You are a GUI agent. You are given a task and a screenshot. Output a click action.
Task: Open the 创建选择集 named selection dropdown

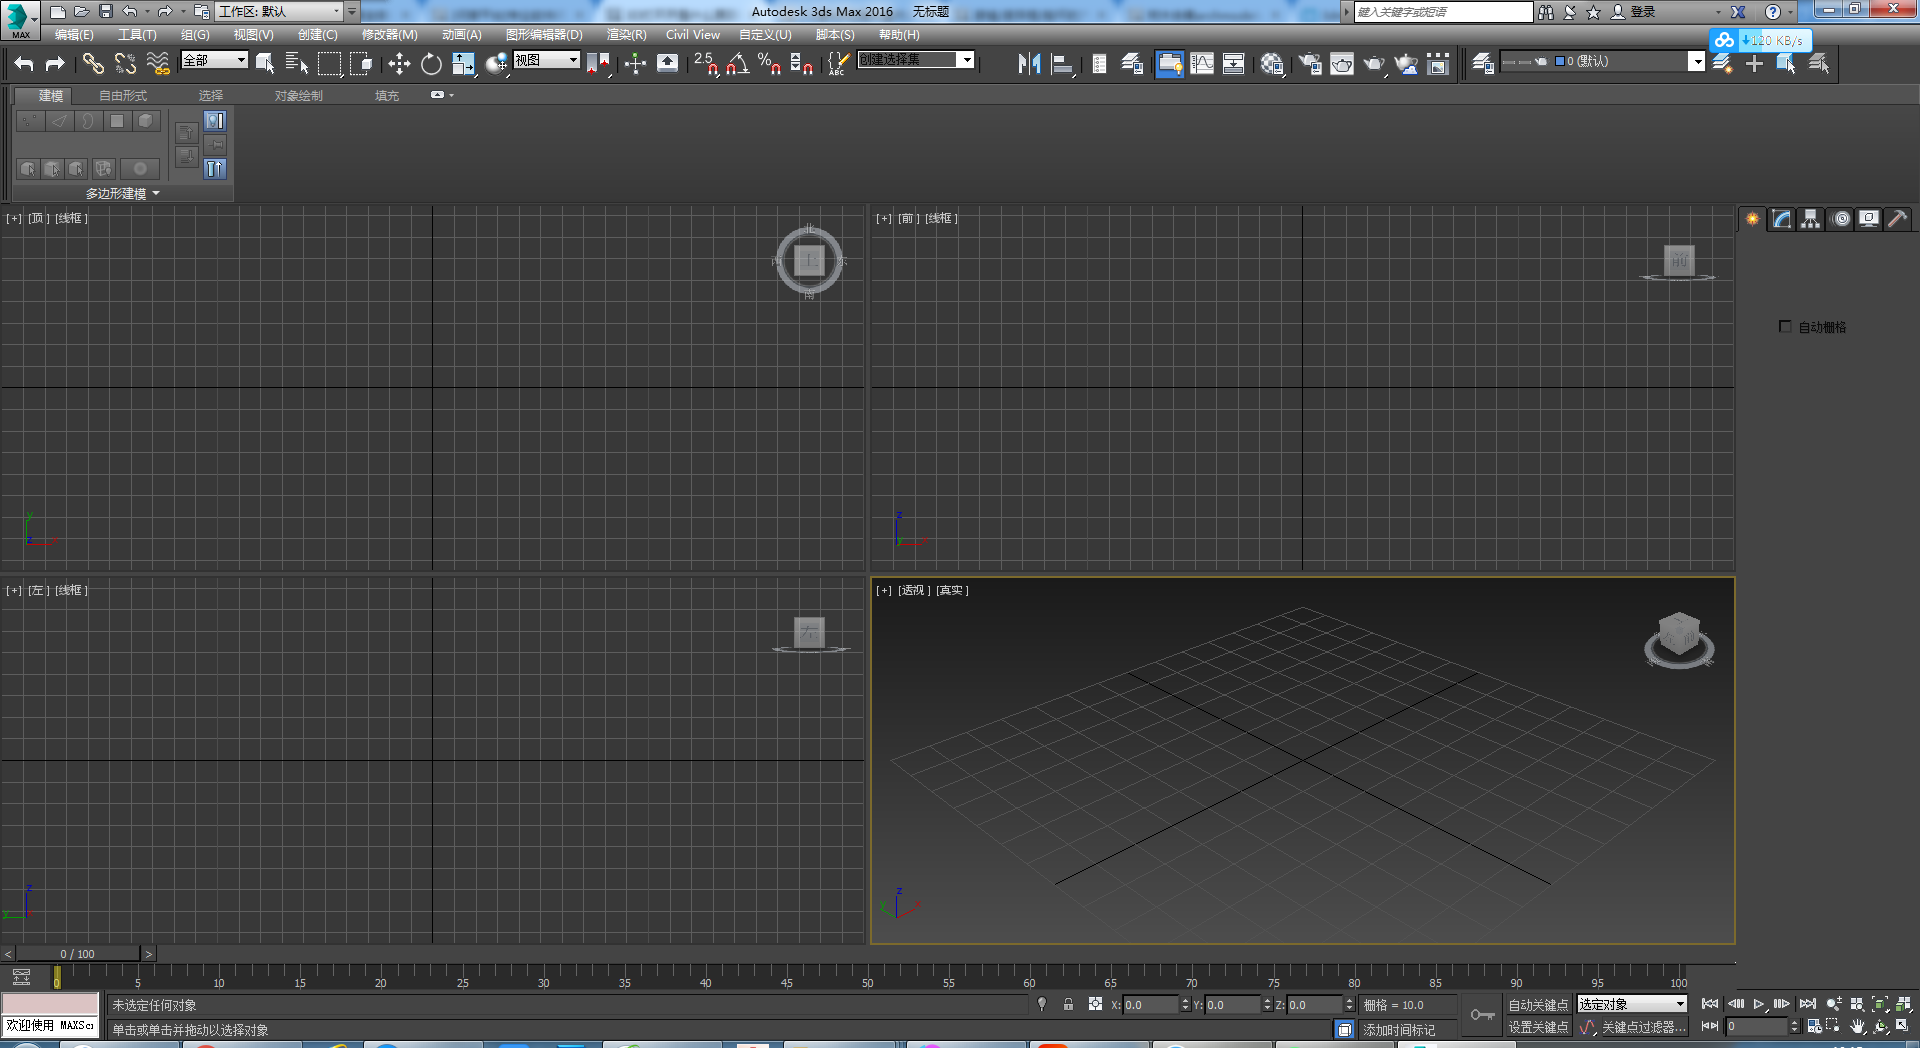click(916, 60)
